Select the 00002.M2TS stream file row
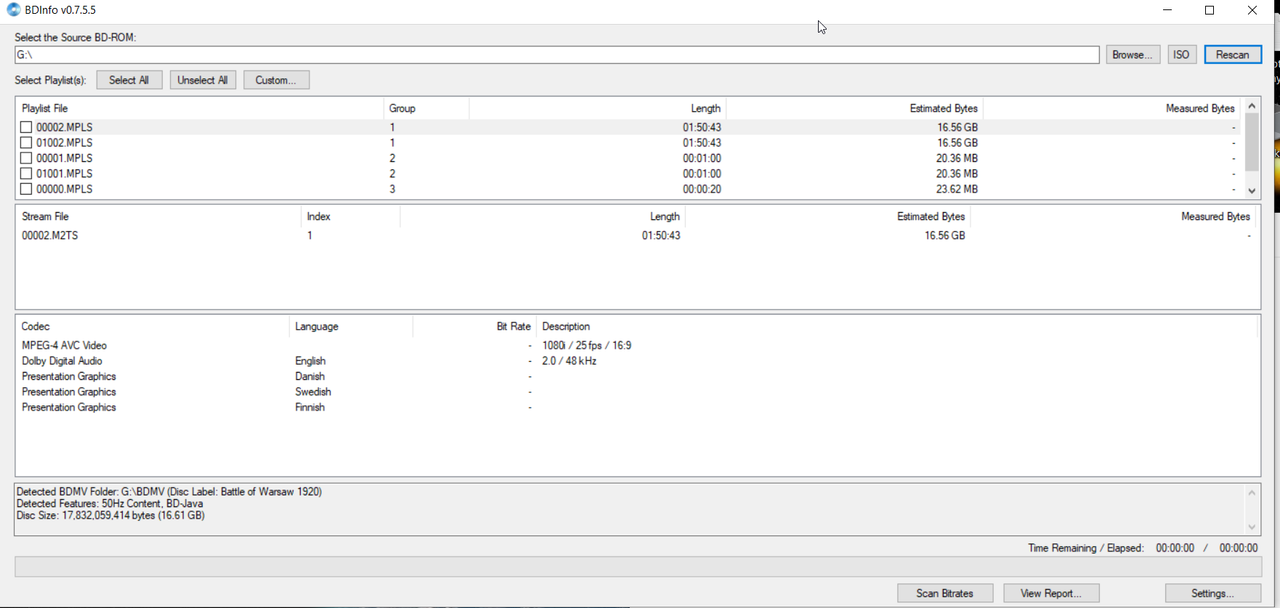Screen dimensions: 1280x608 click(638, 235)
